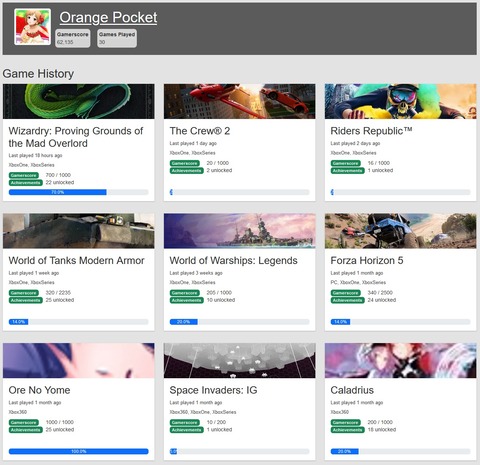The image size is (480, 465).
Task: Click Gamerscore badge on The Crew 2 card
Action: point(185,163)
